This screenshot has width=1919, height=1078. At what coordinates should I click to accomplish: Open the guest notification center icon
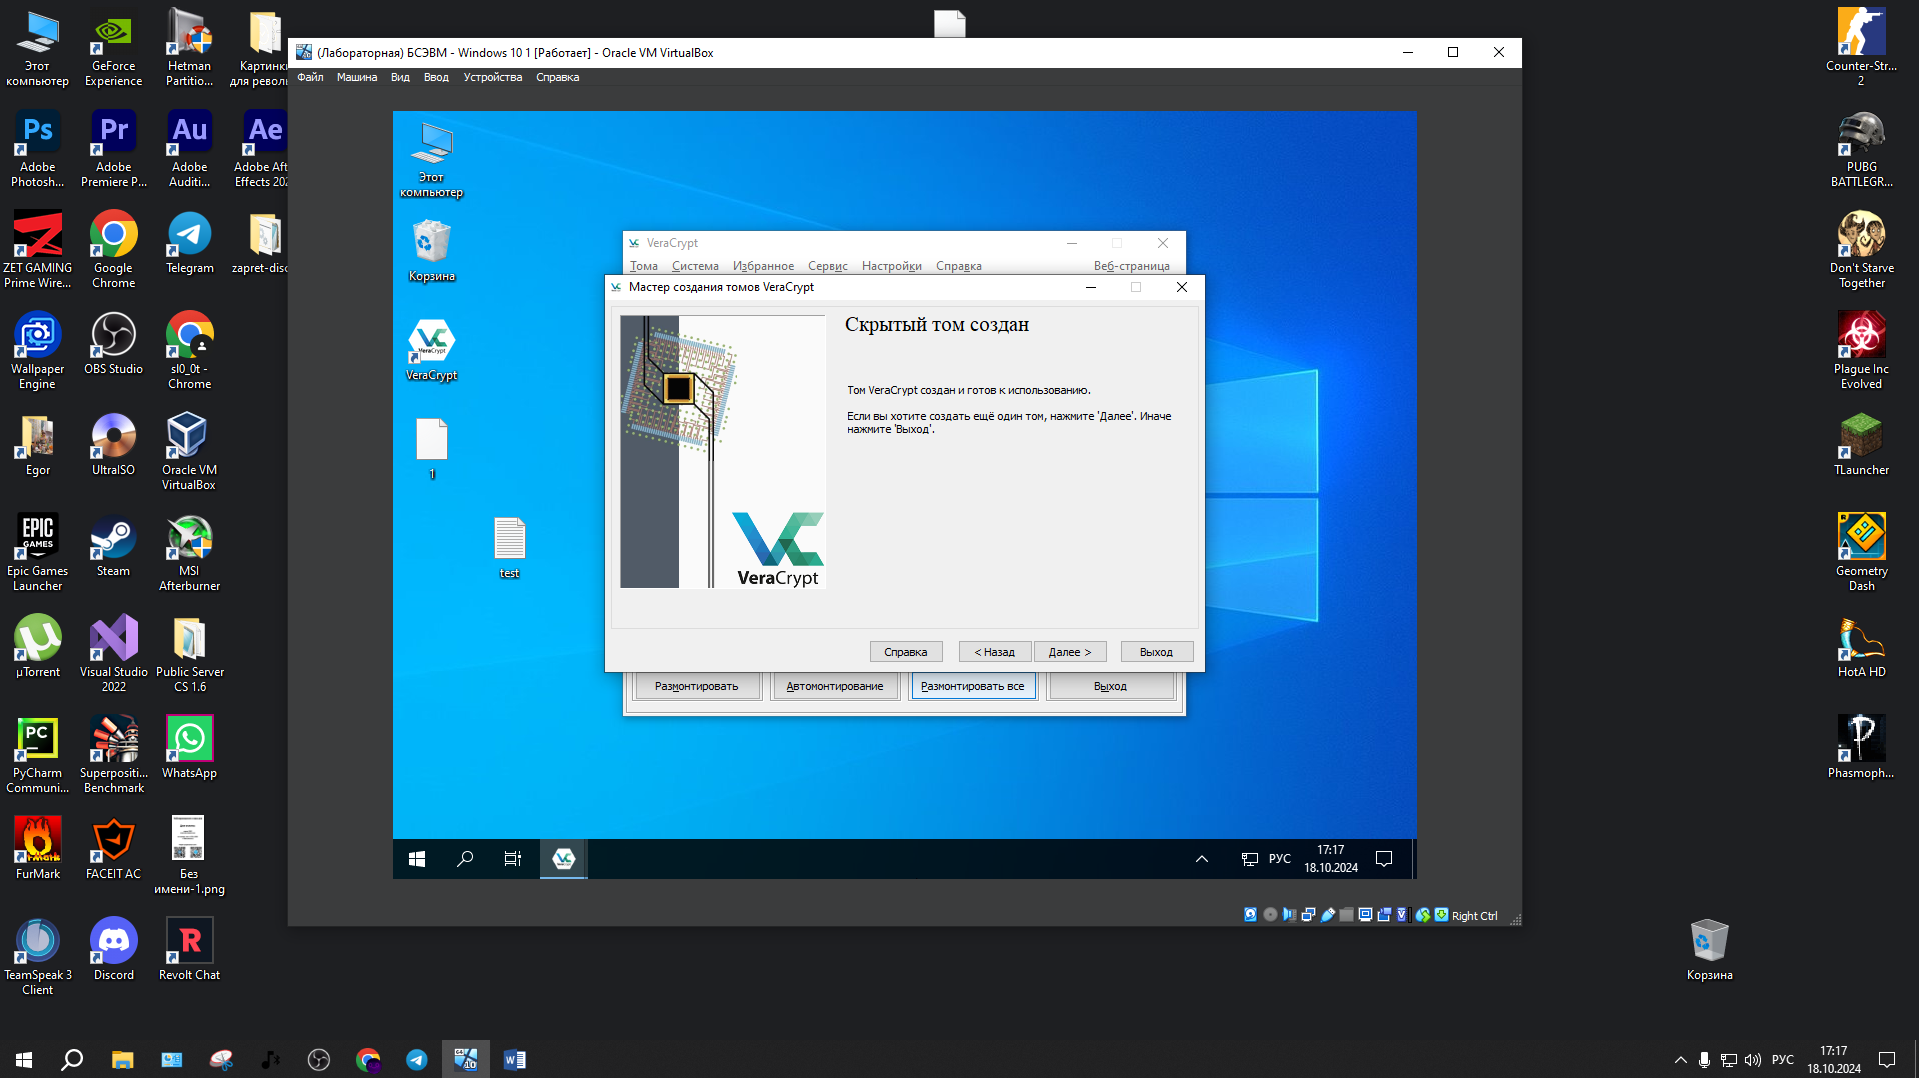coord(1384,859)
